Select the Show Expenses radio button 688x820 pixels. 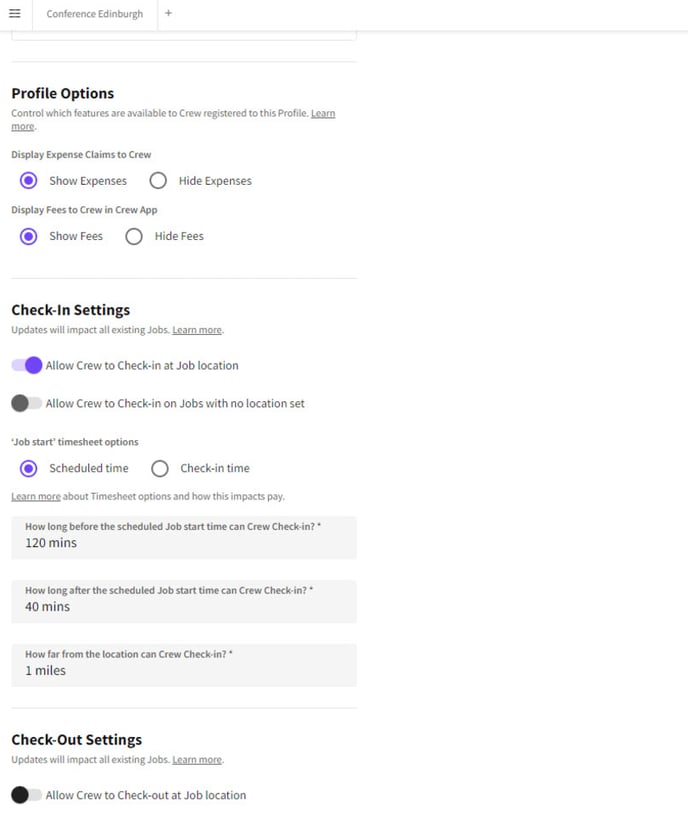click(29, 181)
